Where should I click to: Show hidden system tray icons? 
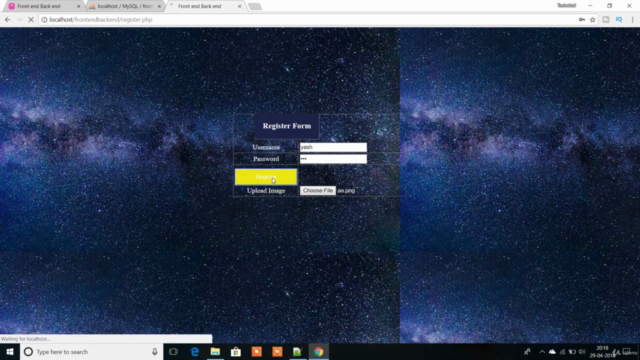pyautogui.click(x=542, y=351)
